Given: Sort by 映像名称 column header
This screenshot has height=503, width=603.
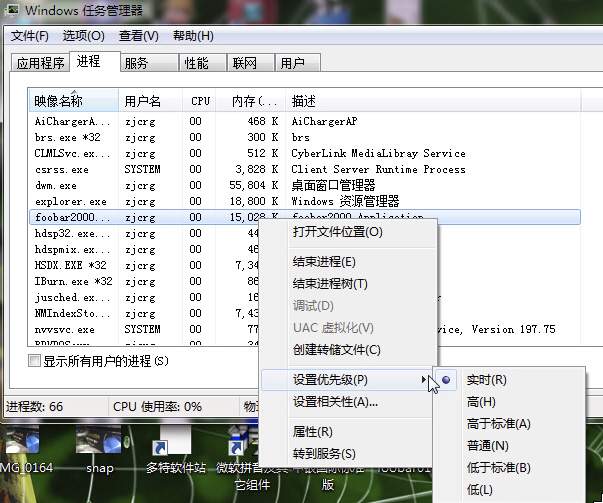Looking at the screenshot, I should [x=74, y=101].
